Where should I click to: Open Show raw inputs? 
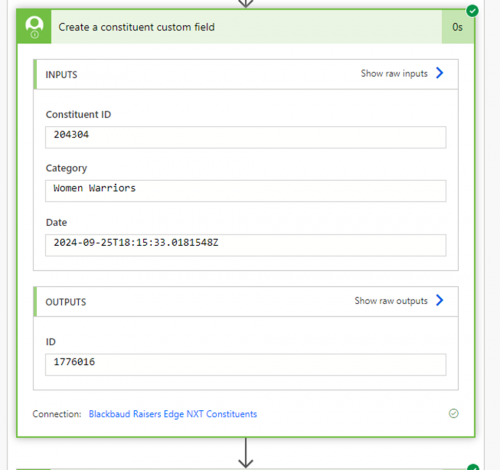tap(394, 73)
